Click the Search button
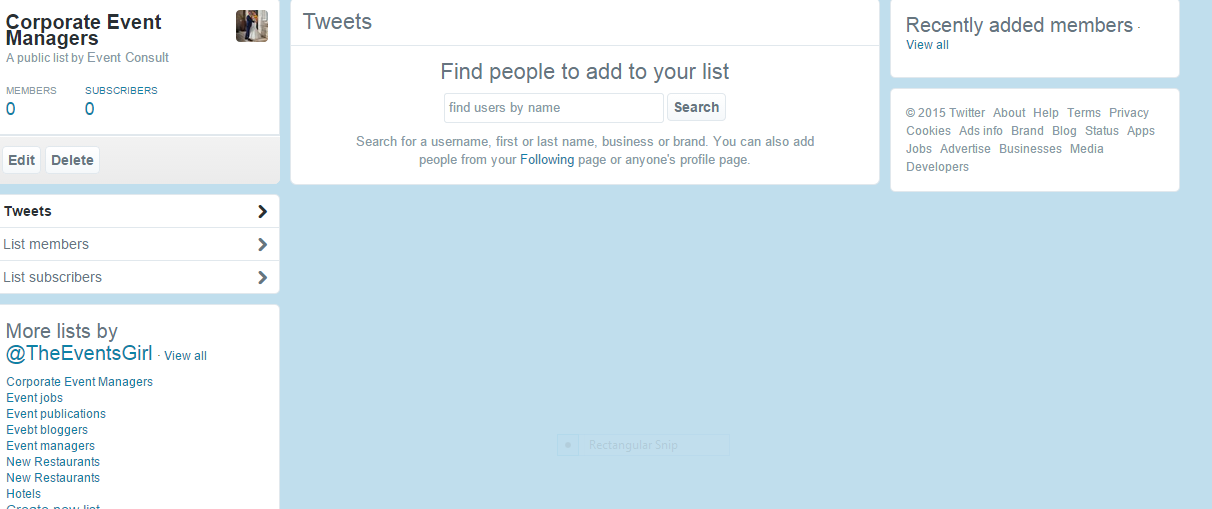The height and width of the screenshot is (509, 1212). pos(697,107)
